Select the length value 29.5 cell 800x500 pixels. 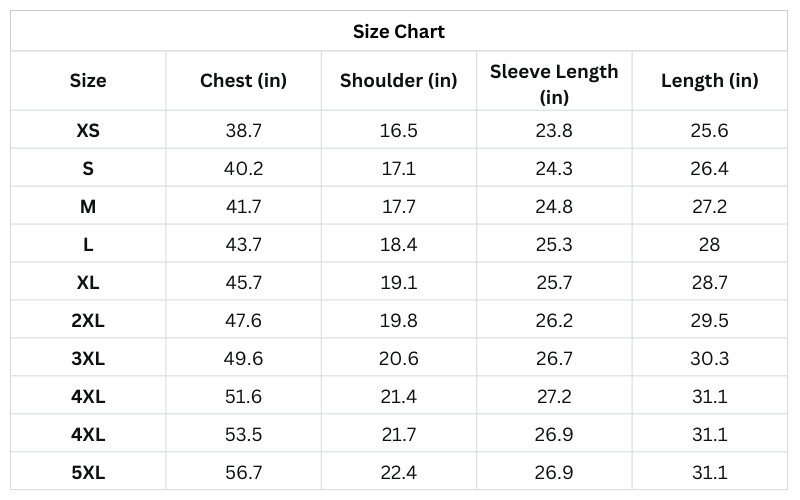[710, 320]
